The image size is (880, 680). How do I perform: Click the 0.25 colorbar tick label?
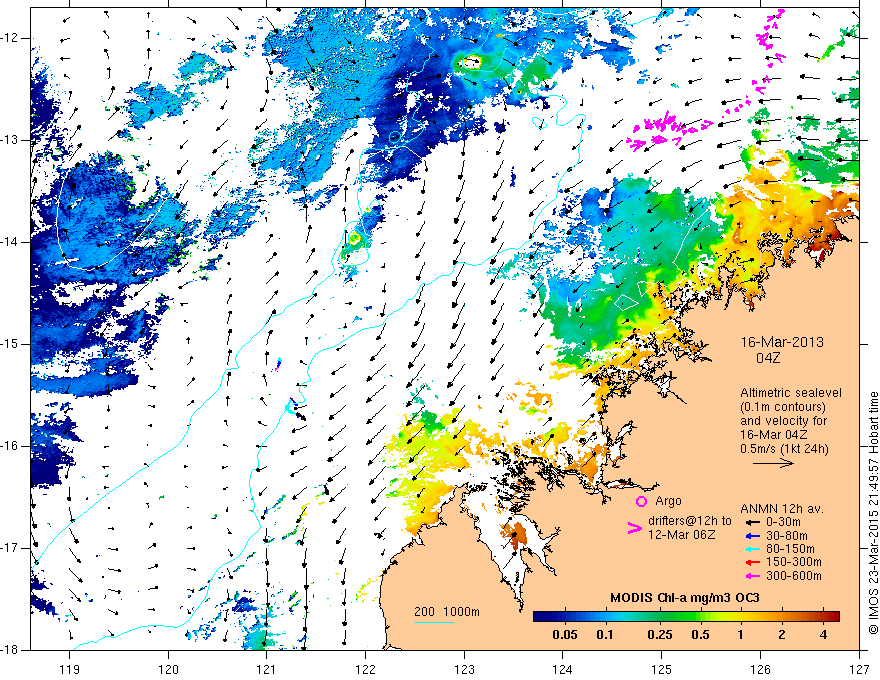click(659, 635)
